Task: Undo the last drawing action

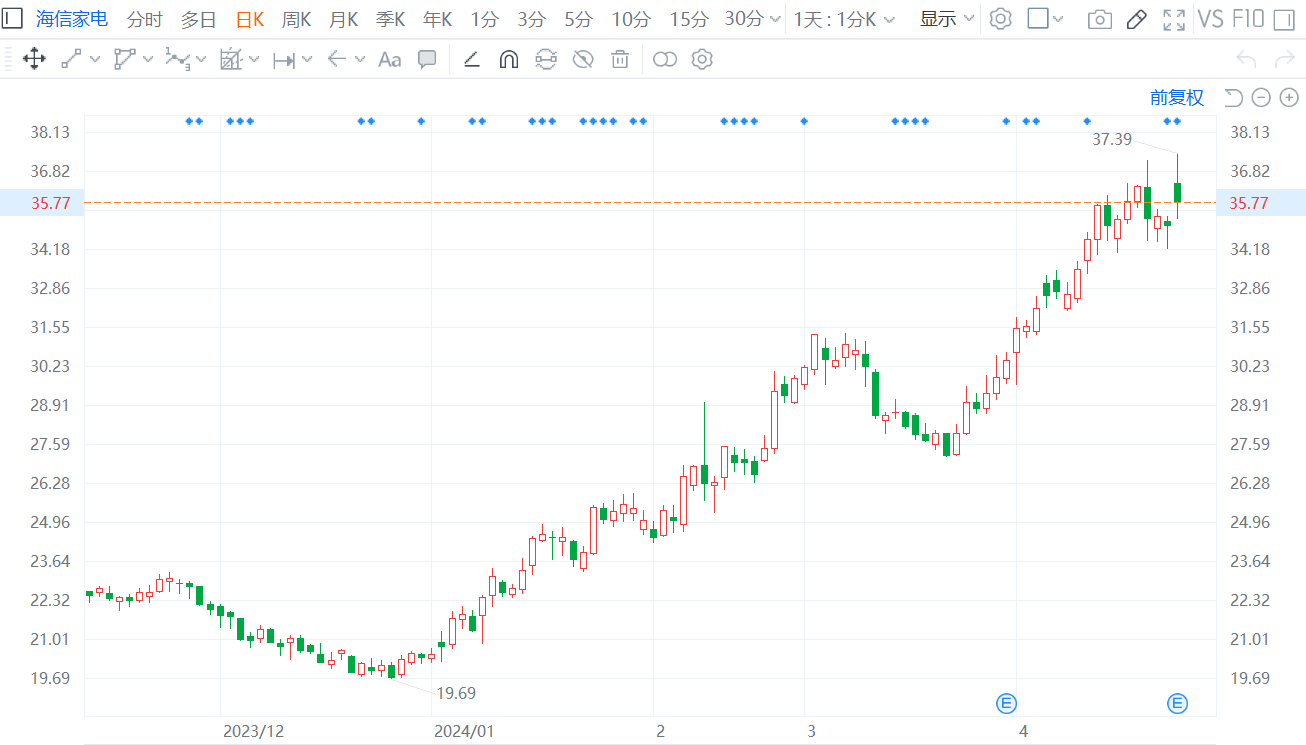Action: click(x=1246, y=60)
